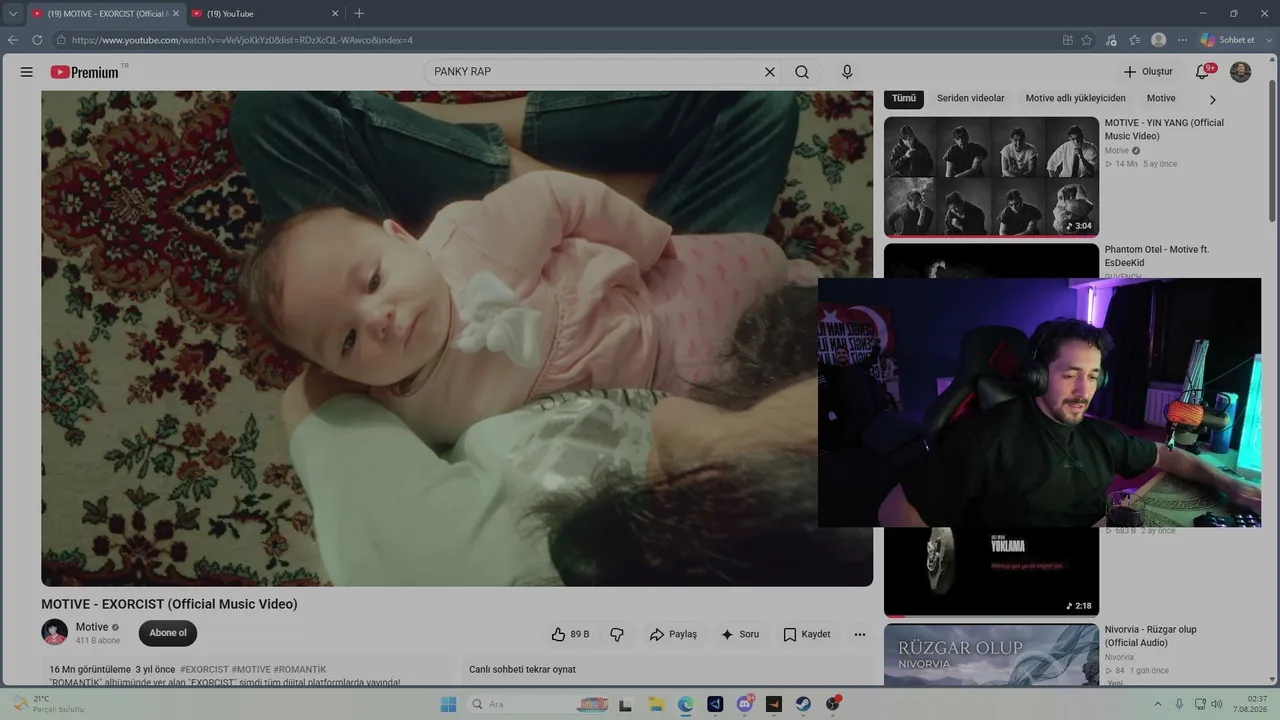
Task: Dislike the video with thumbs down
Action: click(x=617, y=634)
